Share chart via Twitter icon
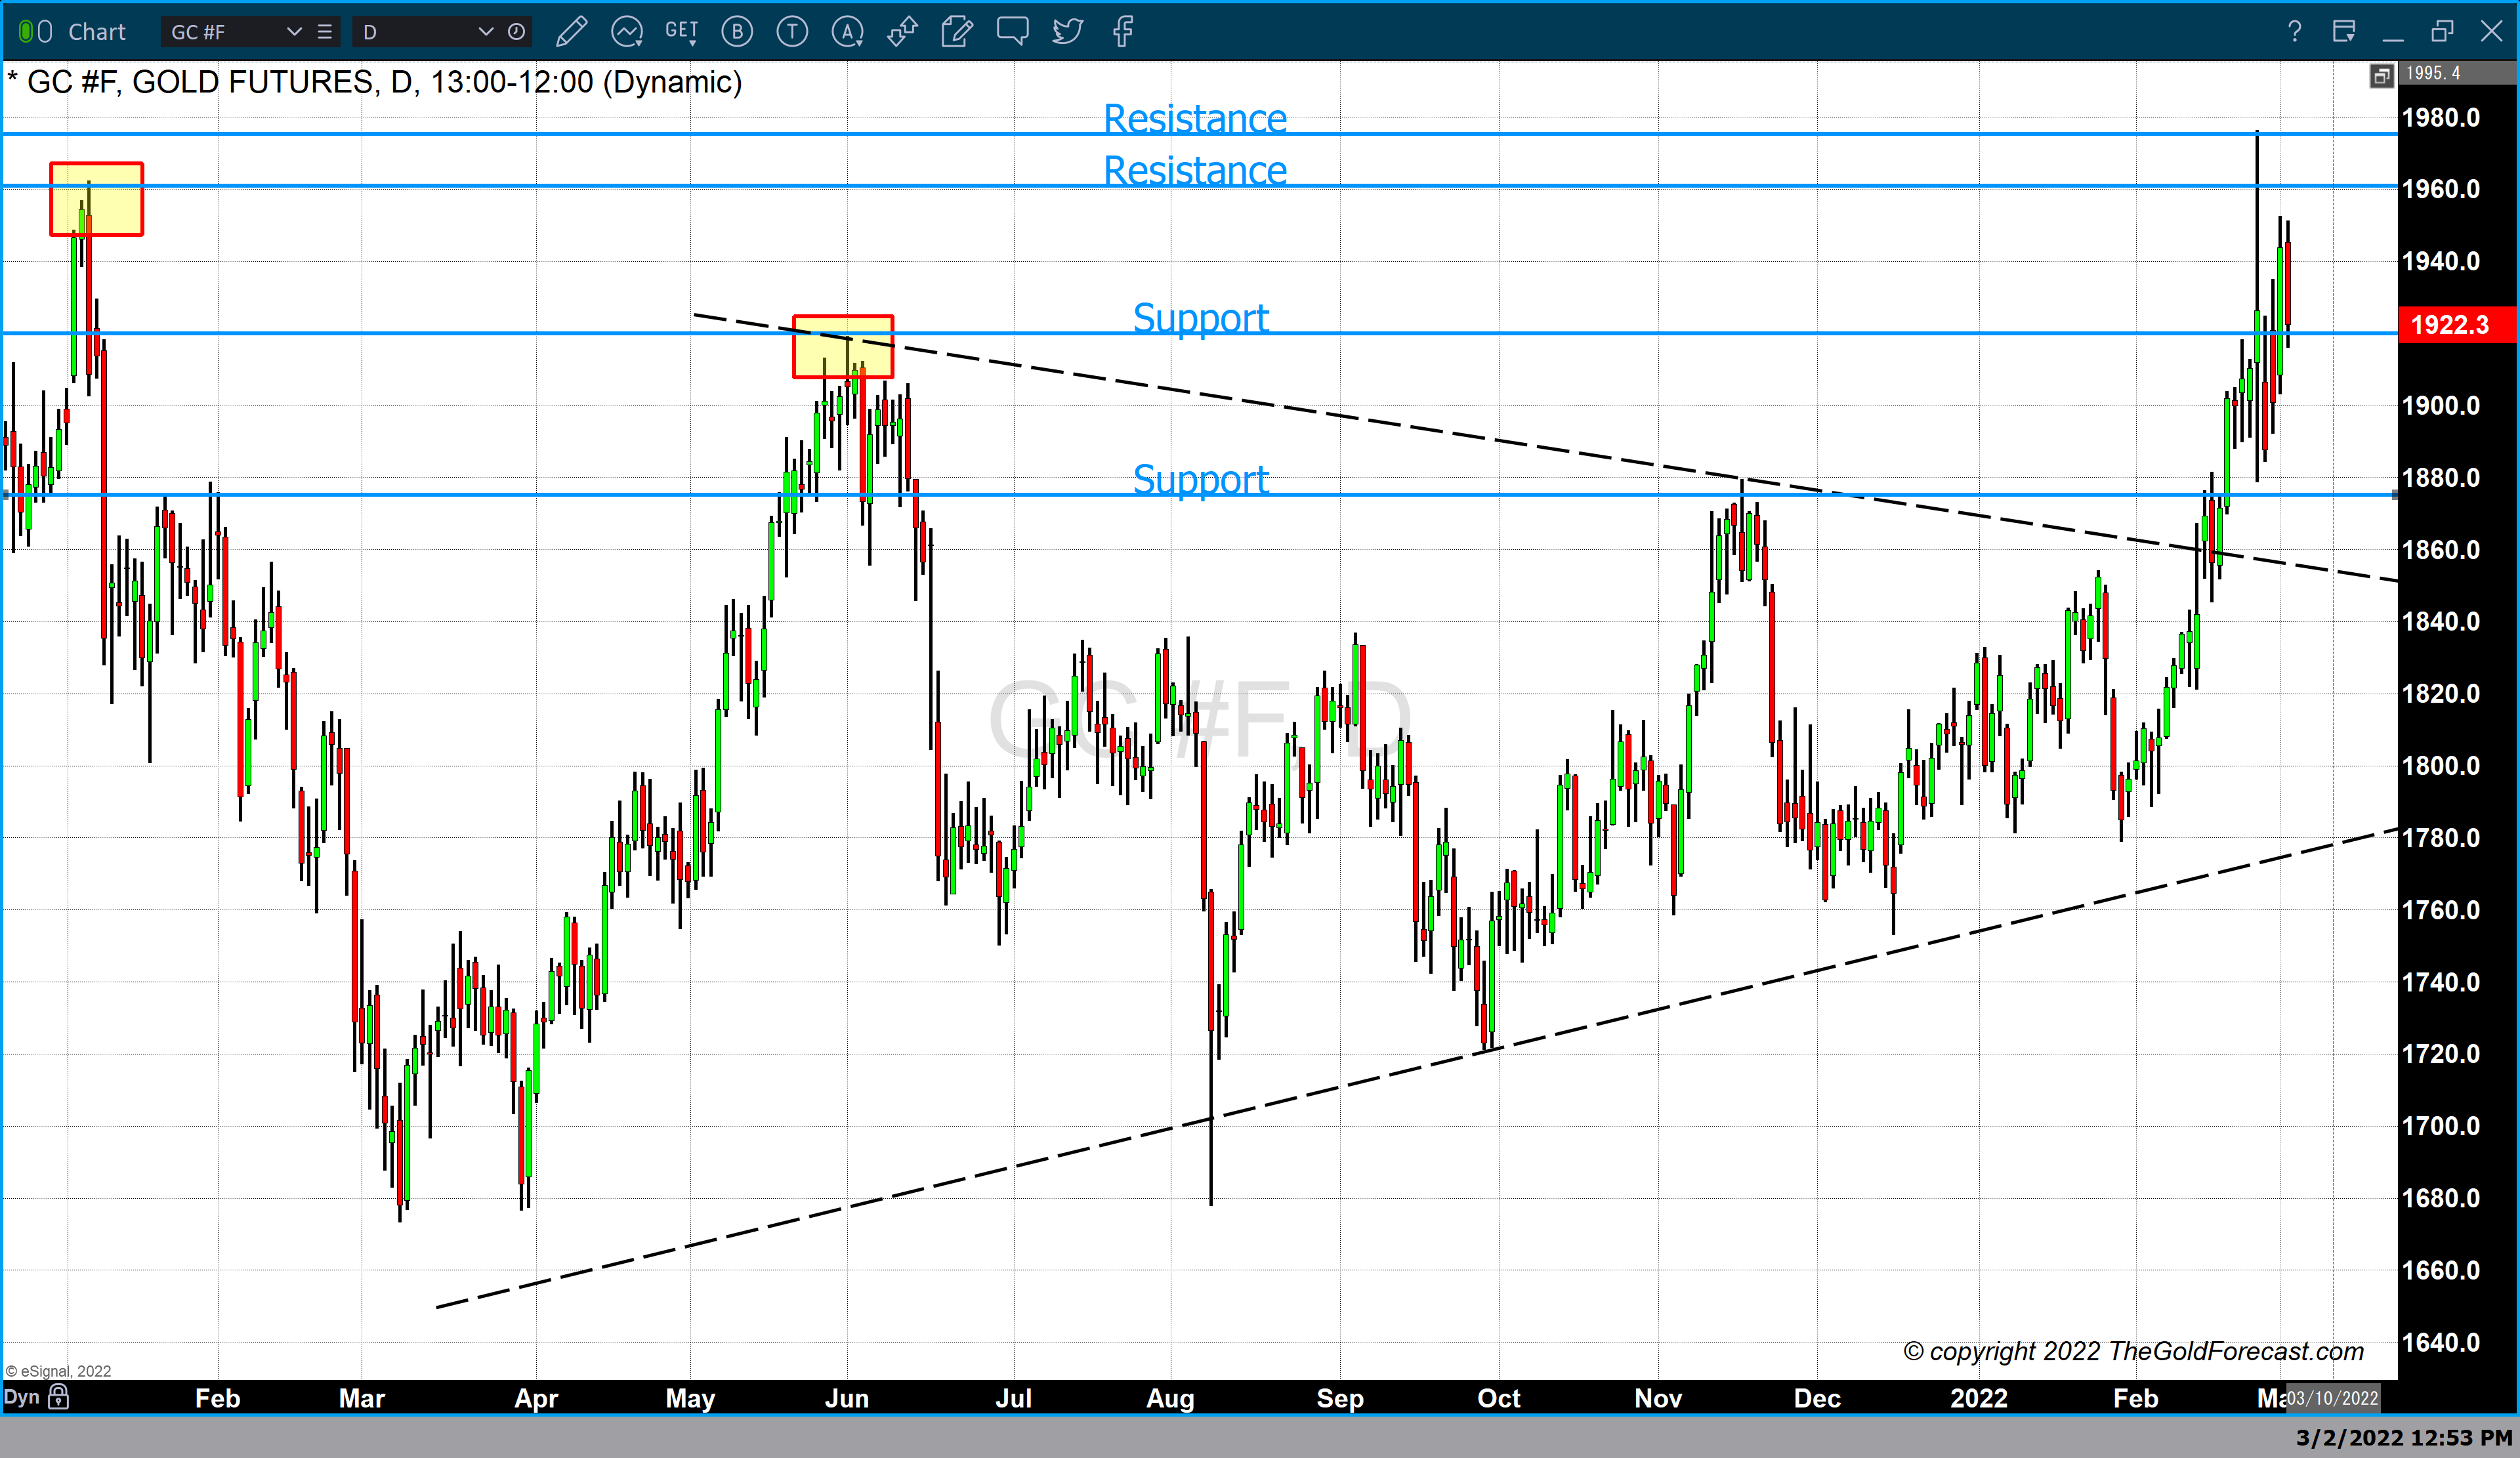The image size is (2520, 1458). coord(1067,32)
